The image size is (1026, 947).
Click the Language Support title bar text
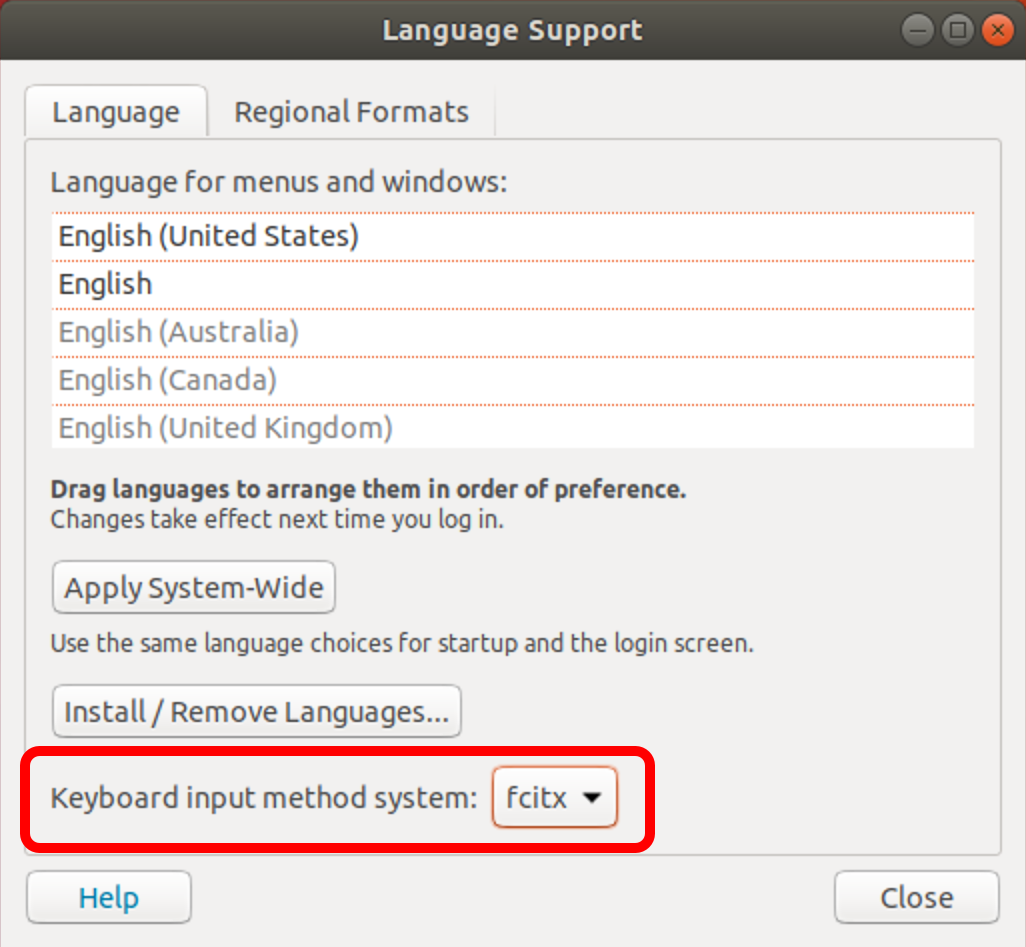pos(512,30)
